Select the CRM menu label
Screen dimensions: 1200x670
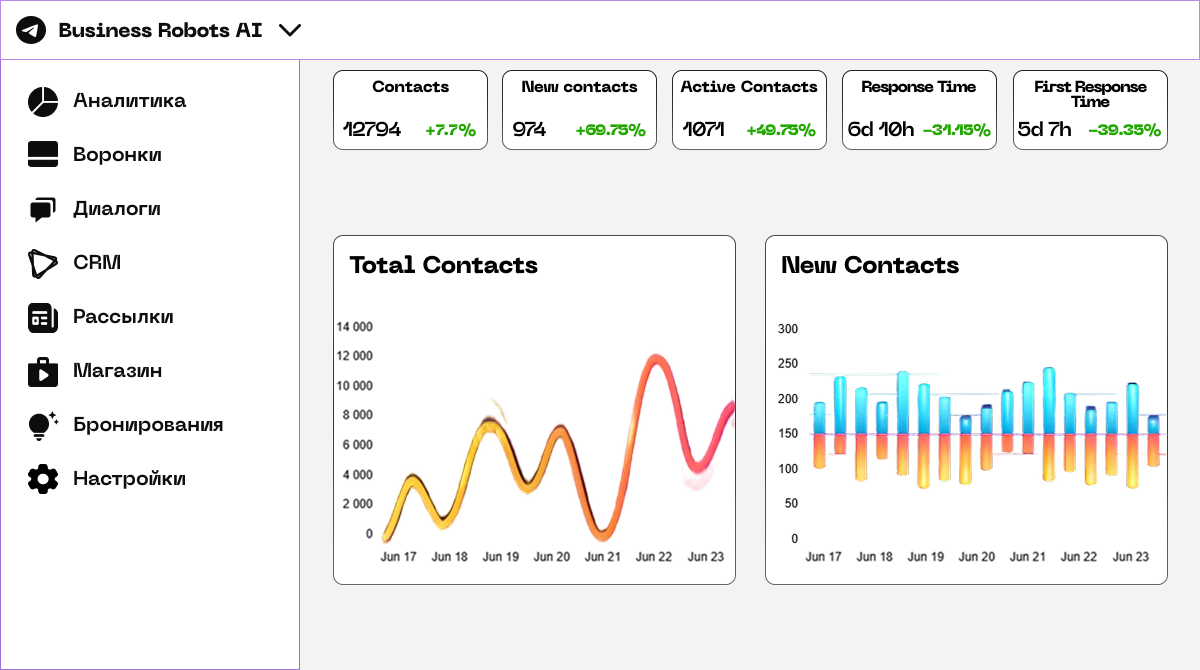(97, 263)
